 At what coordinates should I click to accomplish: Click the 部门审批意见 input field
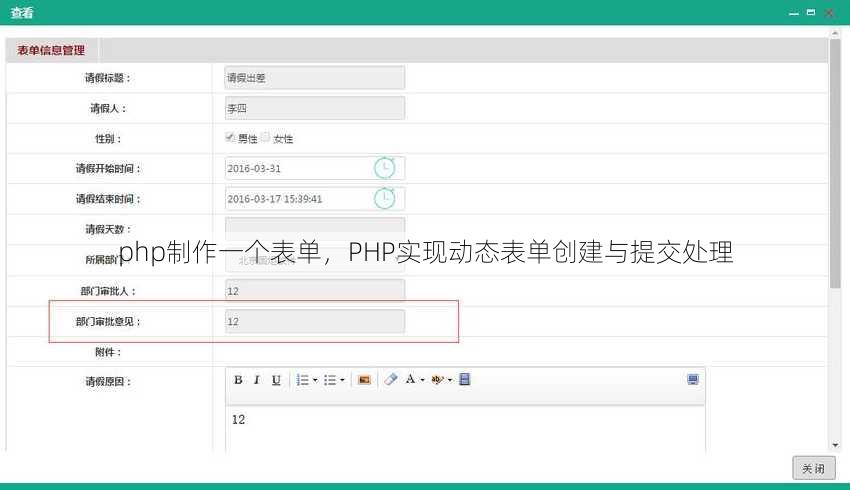click(315, 321)
